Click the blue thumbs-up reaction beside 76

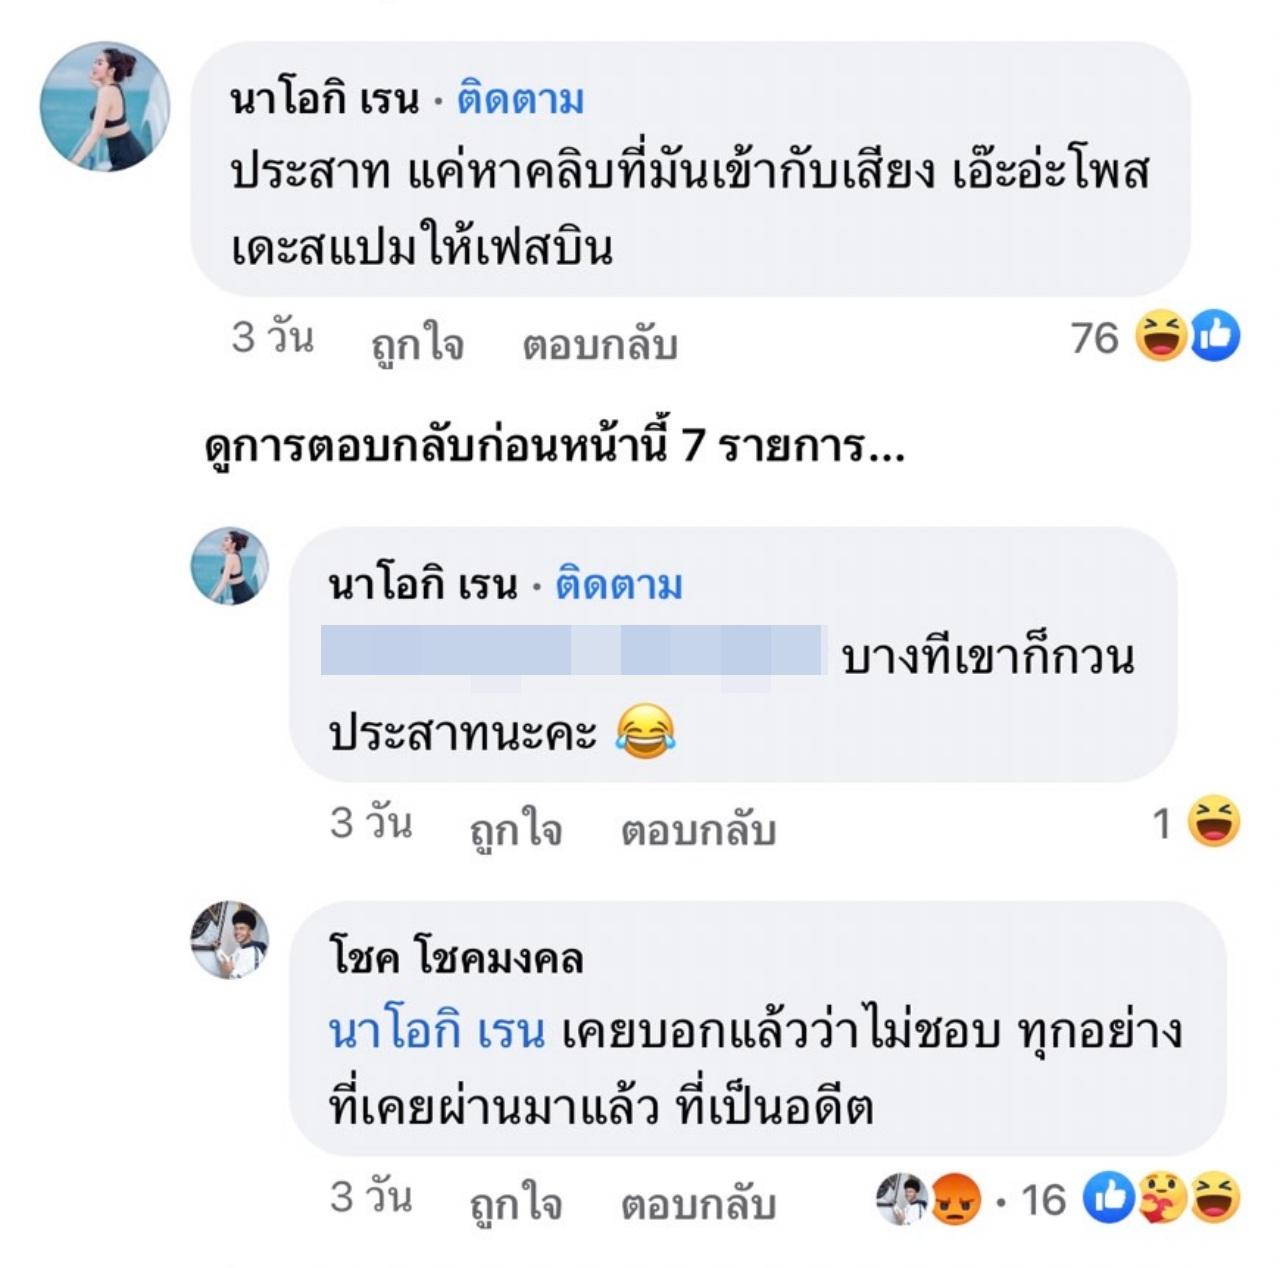(1215, 337)
